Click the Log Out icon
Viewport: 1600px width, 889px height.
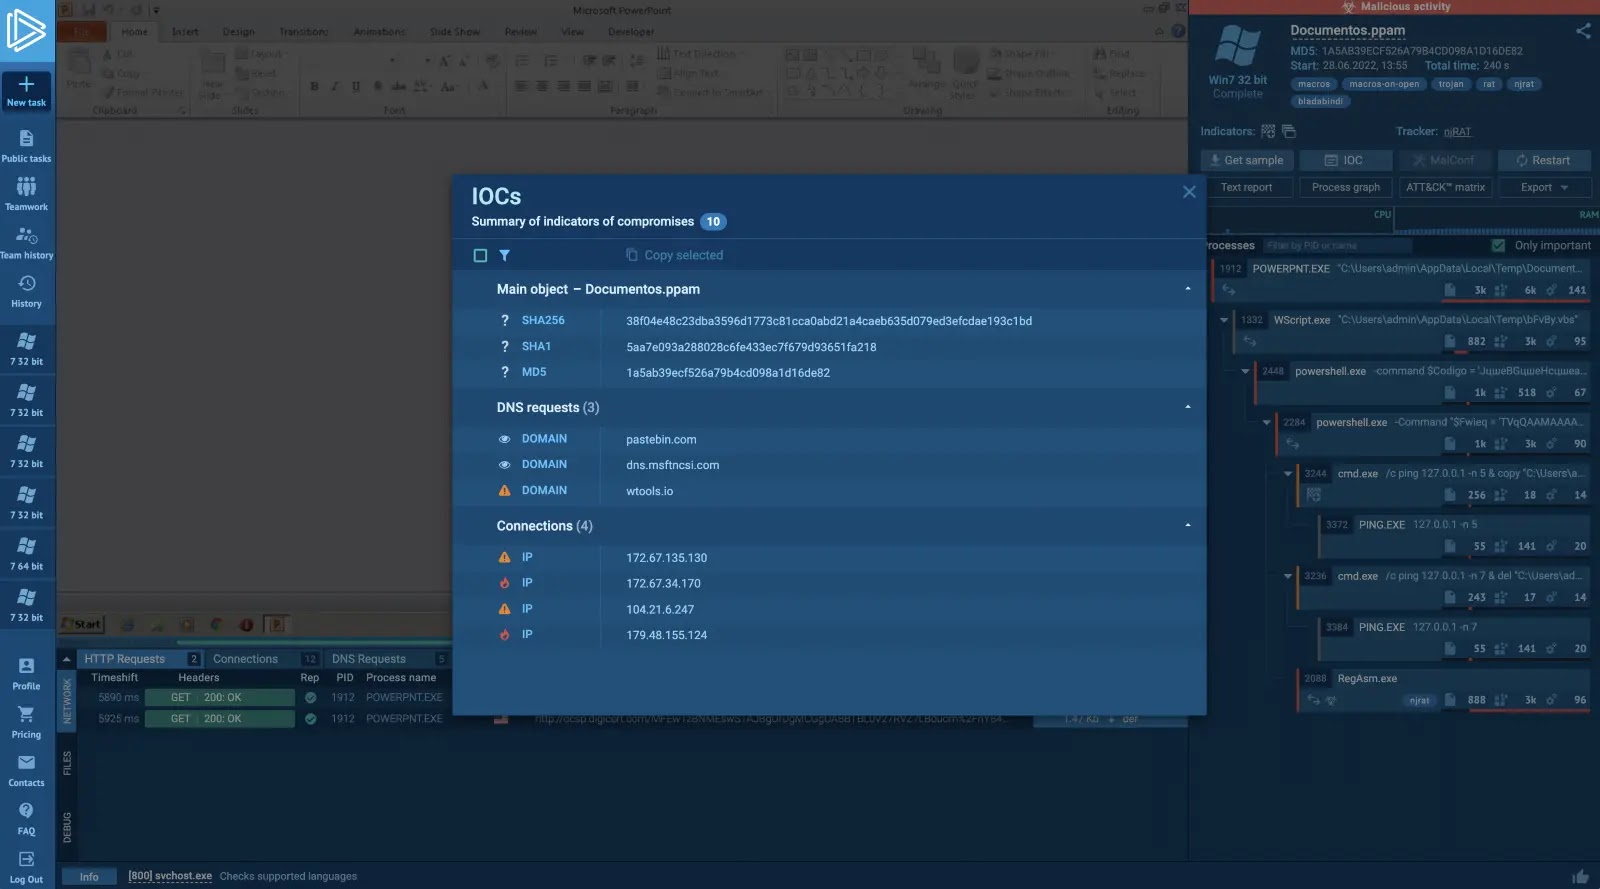(x=27, y=859)
